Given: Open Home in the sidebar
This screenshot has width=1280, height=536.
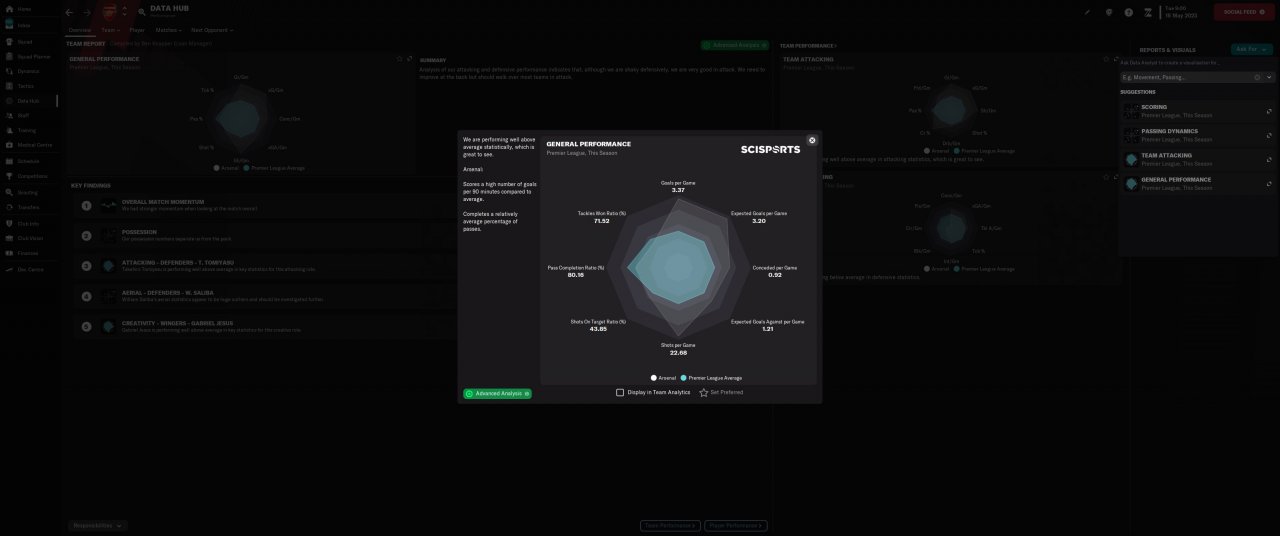Looking at the screenshot, I should [x=28, y=9].
